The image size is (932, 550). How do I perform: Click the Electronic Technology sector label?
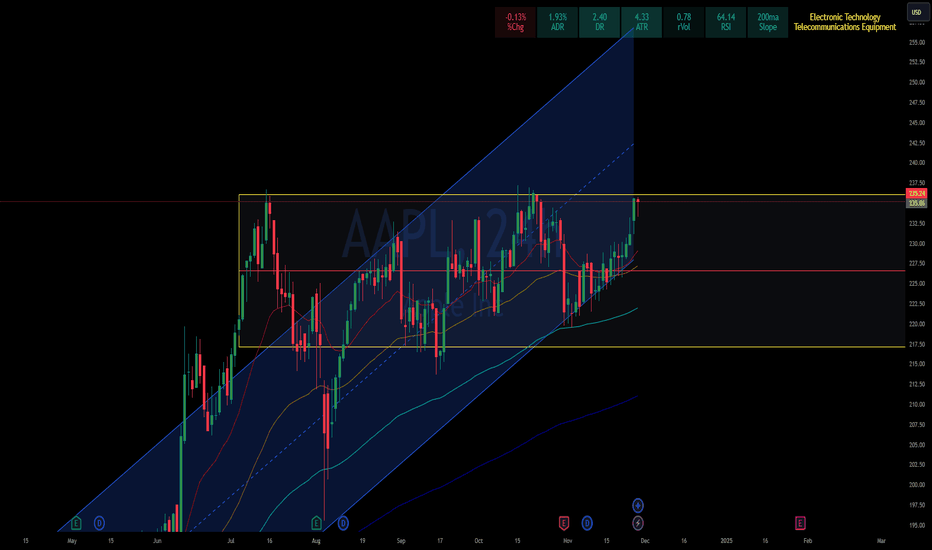pos(845,17)
